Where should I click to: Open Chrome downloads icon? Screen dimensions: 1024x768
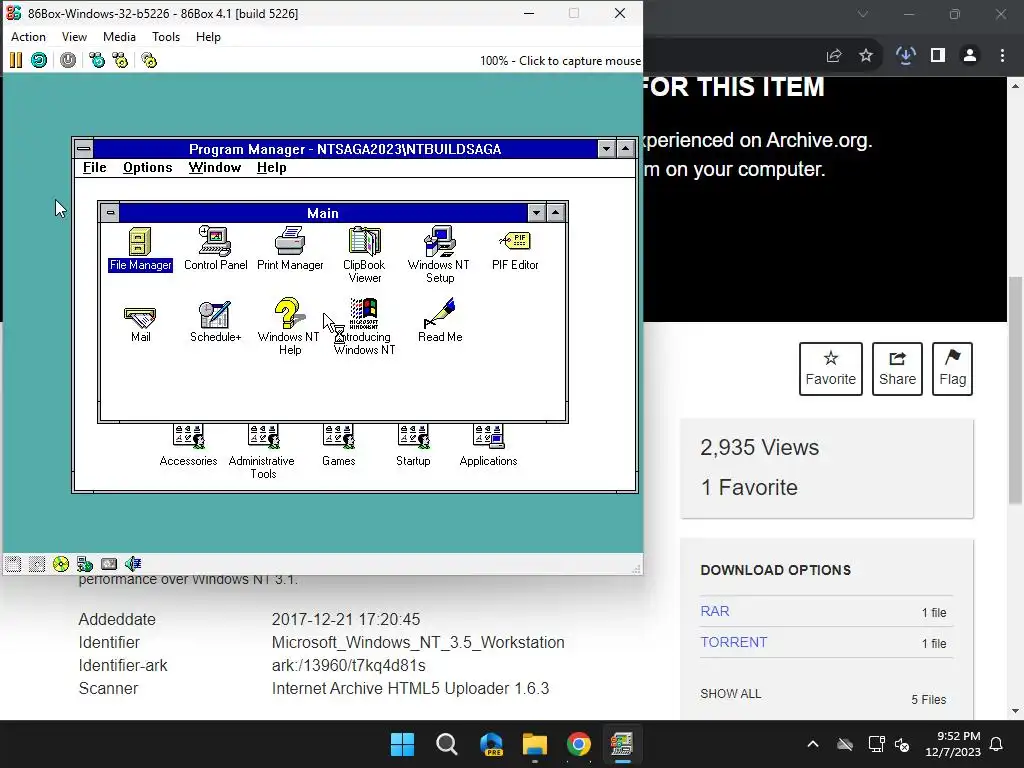coord(905,56)
